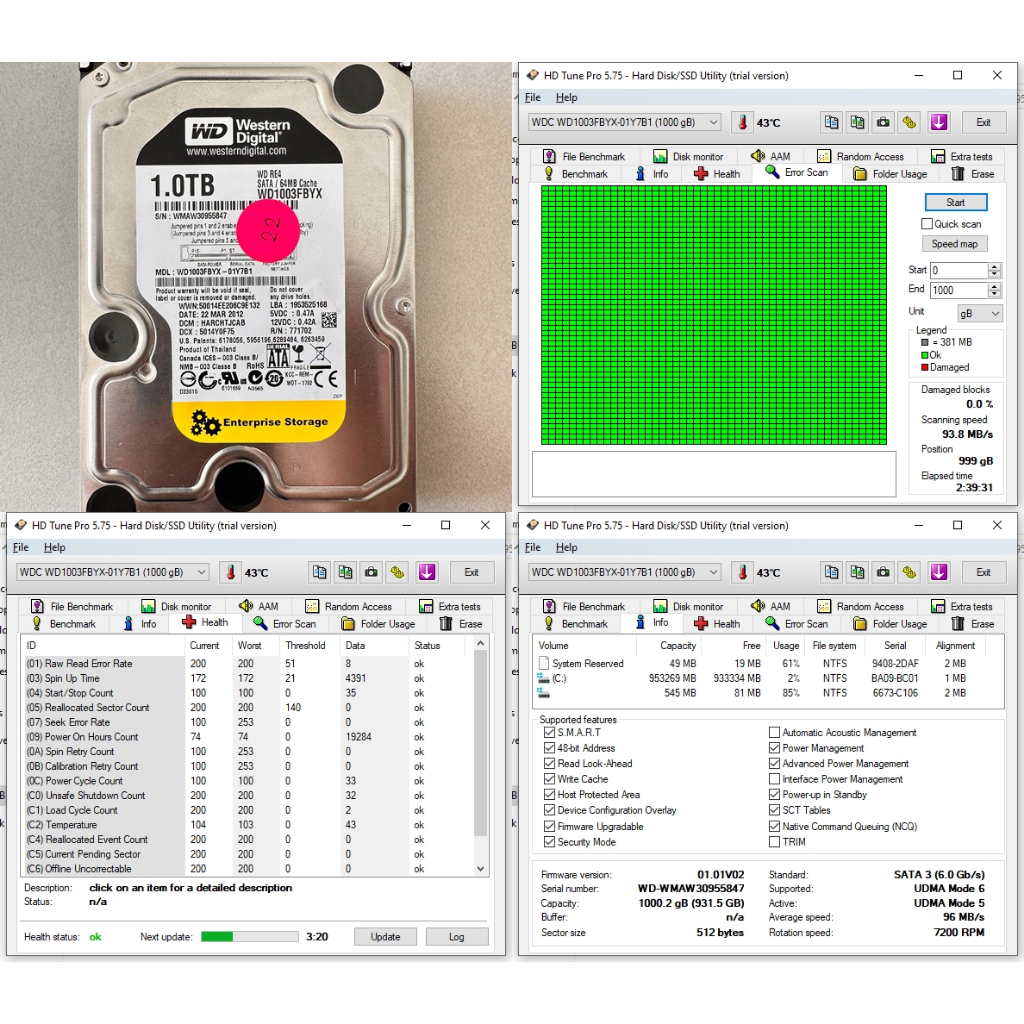Viewport: 1024px width, 1024px height.
Task: Switch to Disk monitor tab in Info window
Action: 686,606
